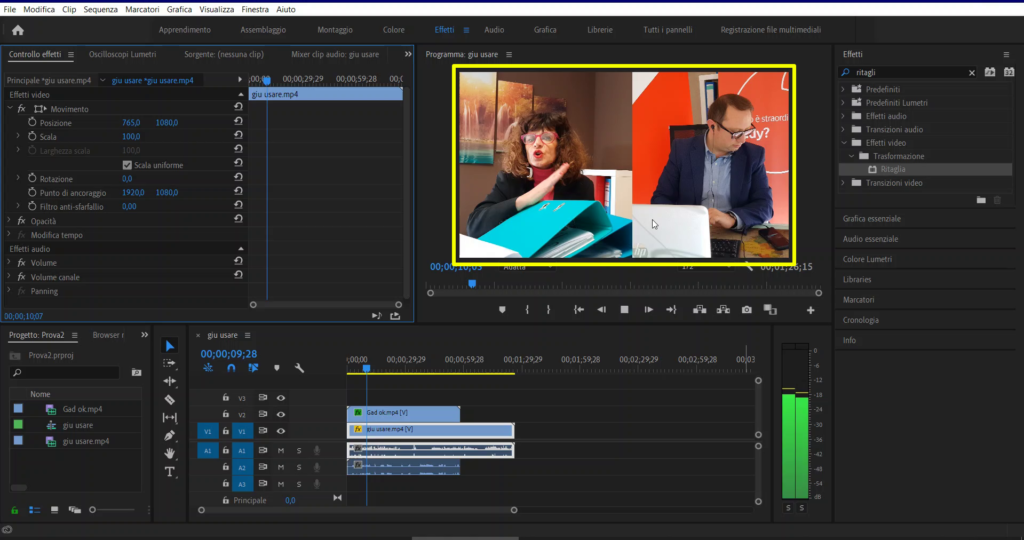Open the Finestra menu

click(x=255, y=9)
